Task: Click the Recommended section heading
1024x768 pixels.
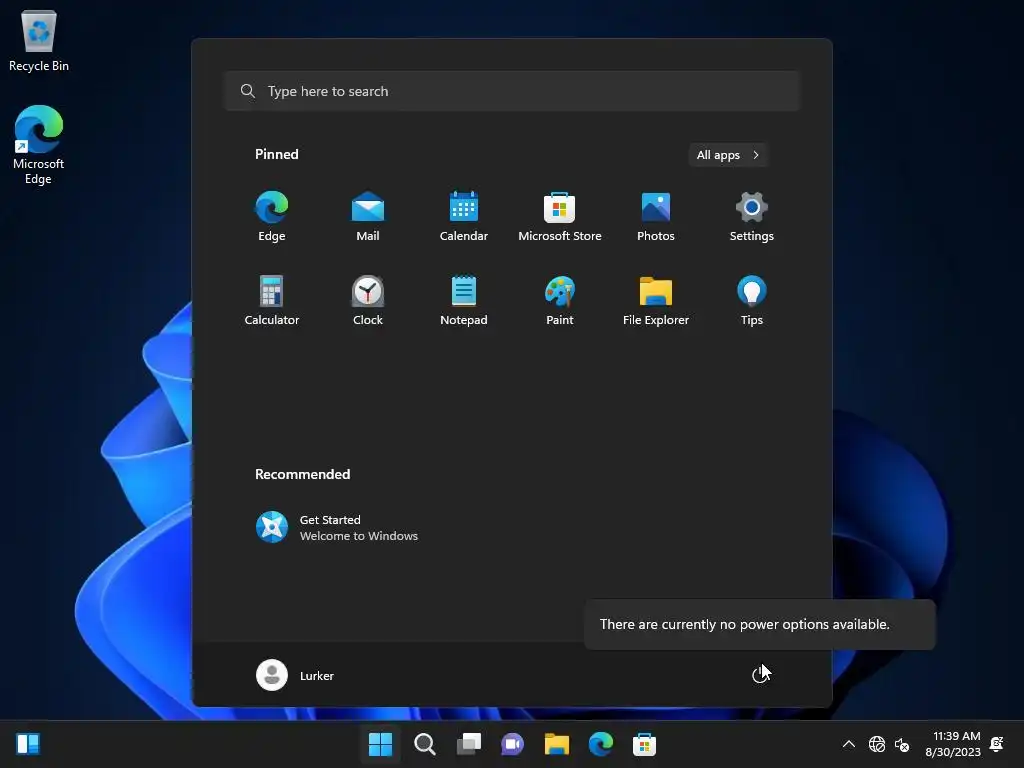Action: (302, 474)
